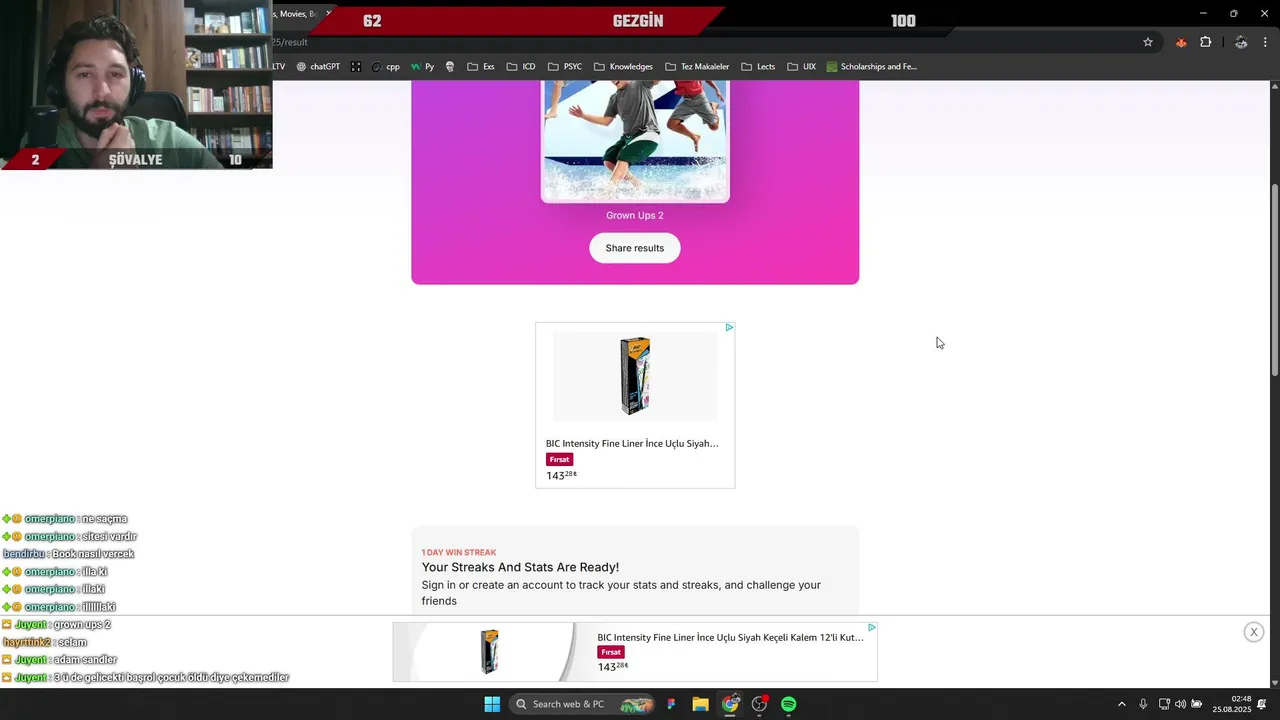Open the Exs bookmarks folder
Viewport: 1280px width, 720px height.
click(481, 67)
